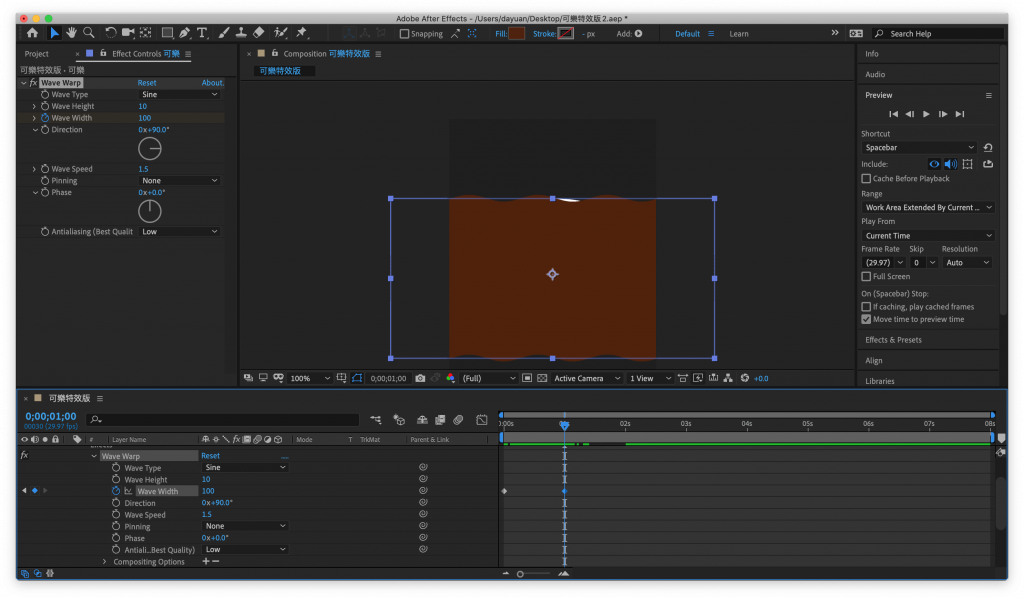Open the Active Camera view dropdown
The width and height of the screenshot is (1024, 599).
click(x=585, y=379)
